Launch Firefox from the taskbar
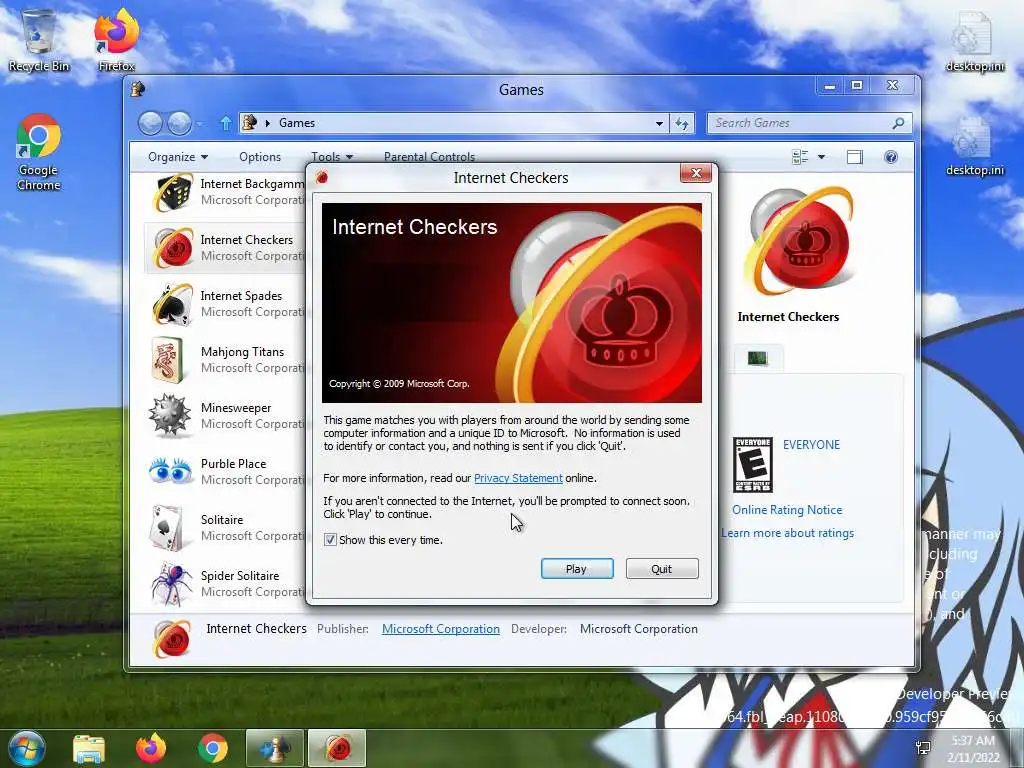 (151, 748)
